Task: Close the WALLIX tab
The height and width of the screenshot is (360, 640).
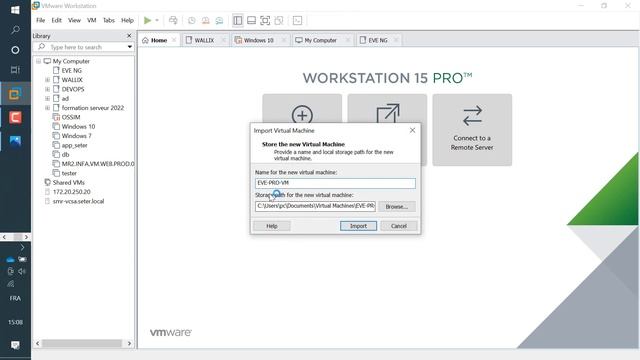Action: [224, 40]
